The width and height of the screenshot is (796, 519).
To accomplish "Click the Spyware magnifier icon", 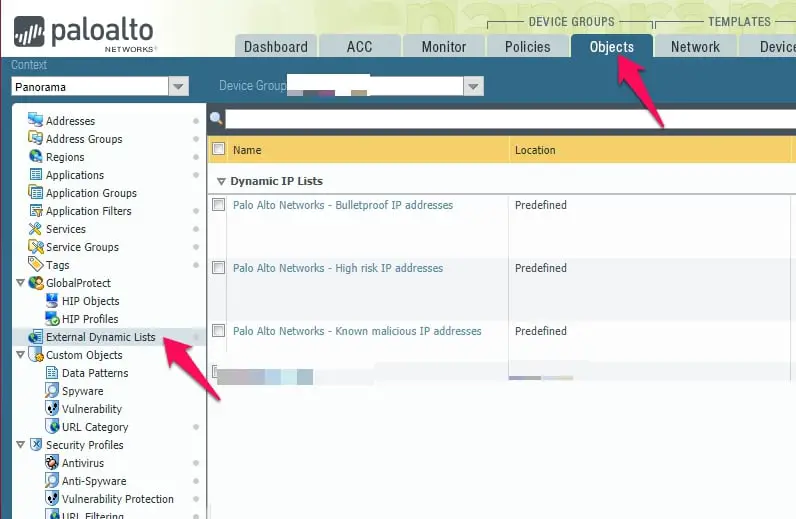I will 52,391.
